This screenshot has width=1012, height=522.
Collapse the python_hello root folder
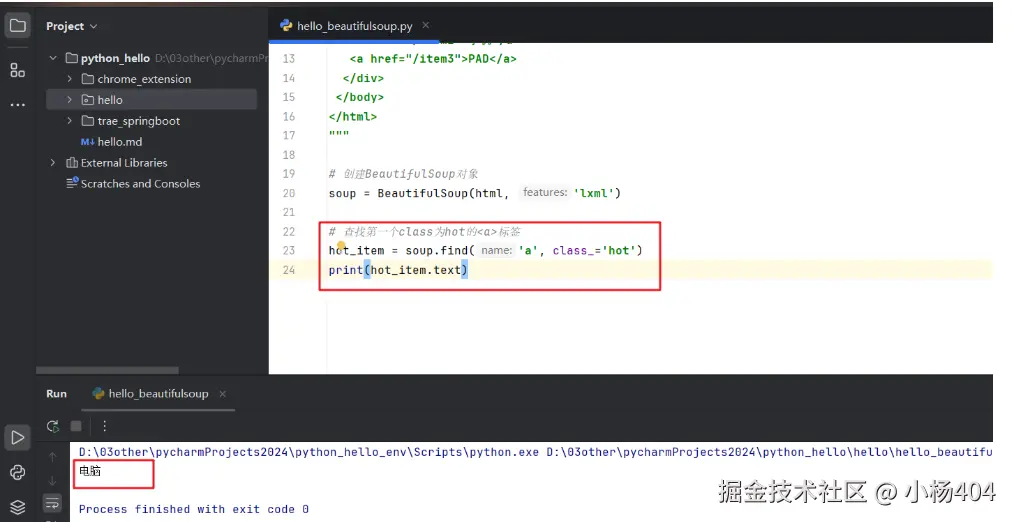click(53, 58)
